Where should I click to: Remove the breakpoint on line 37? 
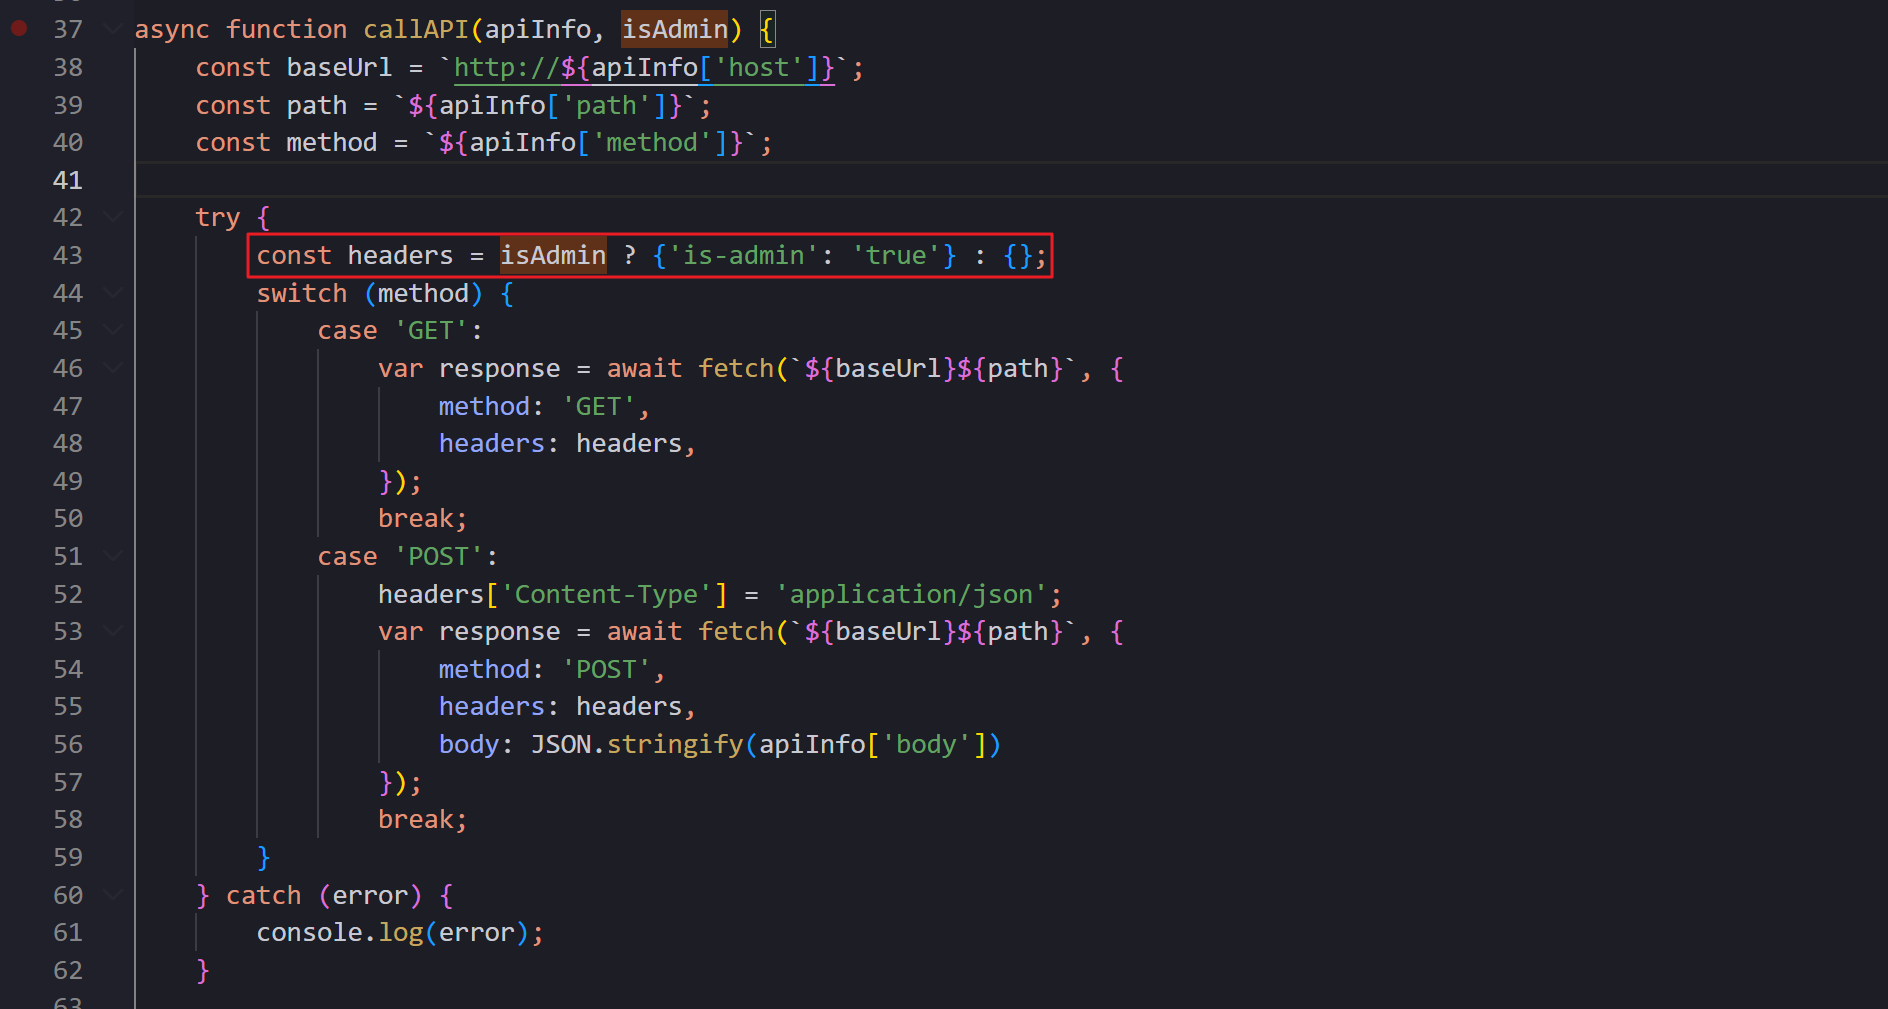tap(19, 29)
